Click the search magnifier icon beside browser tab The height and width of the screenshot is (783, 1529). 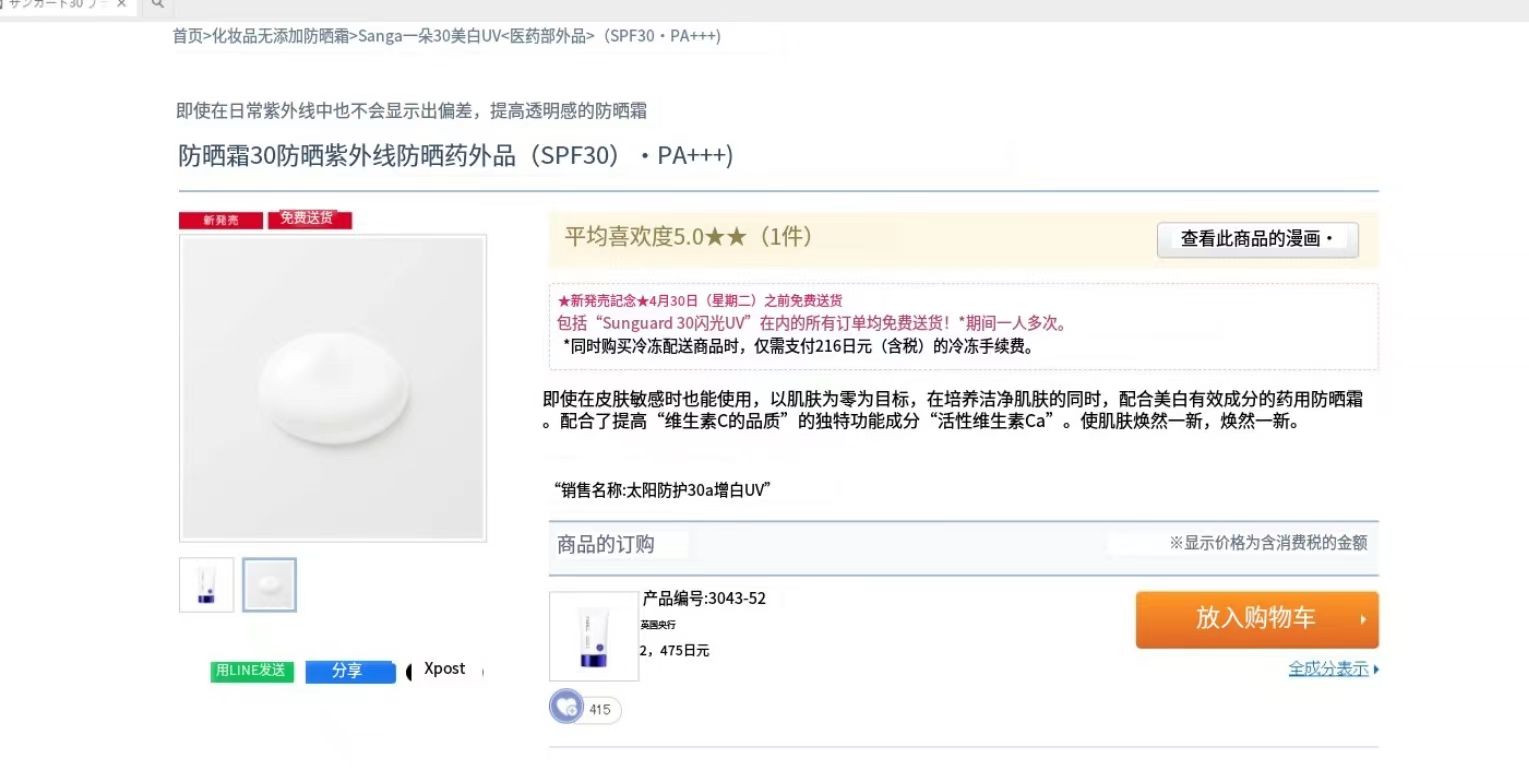157,4
